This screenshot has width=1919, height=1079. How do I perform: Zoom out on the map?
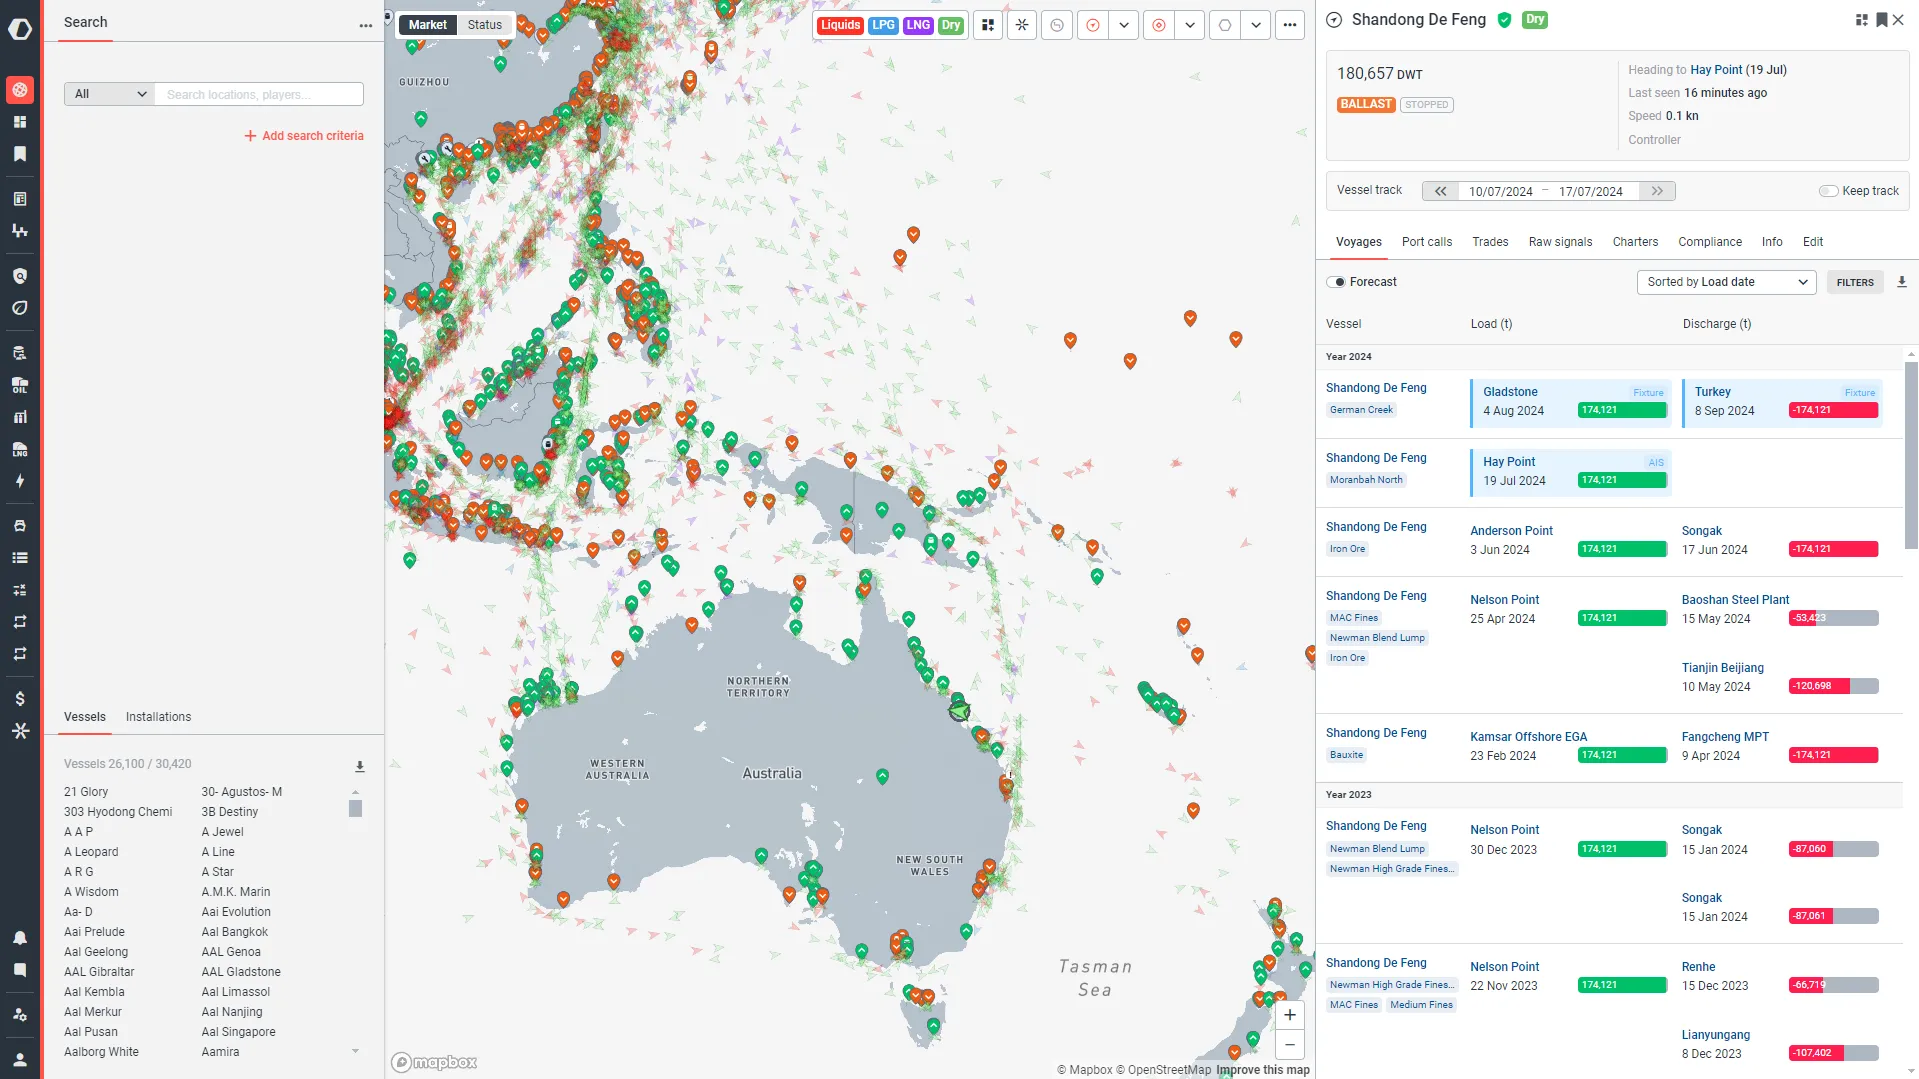tap(1290, 1045)
